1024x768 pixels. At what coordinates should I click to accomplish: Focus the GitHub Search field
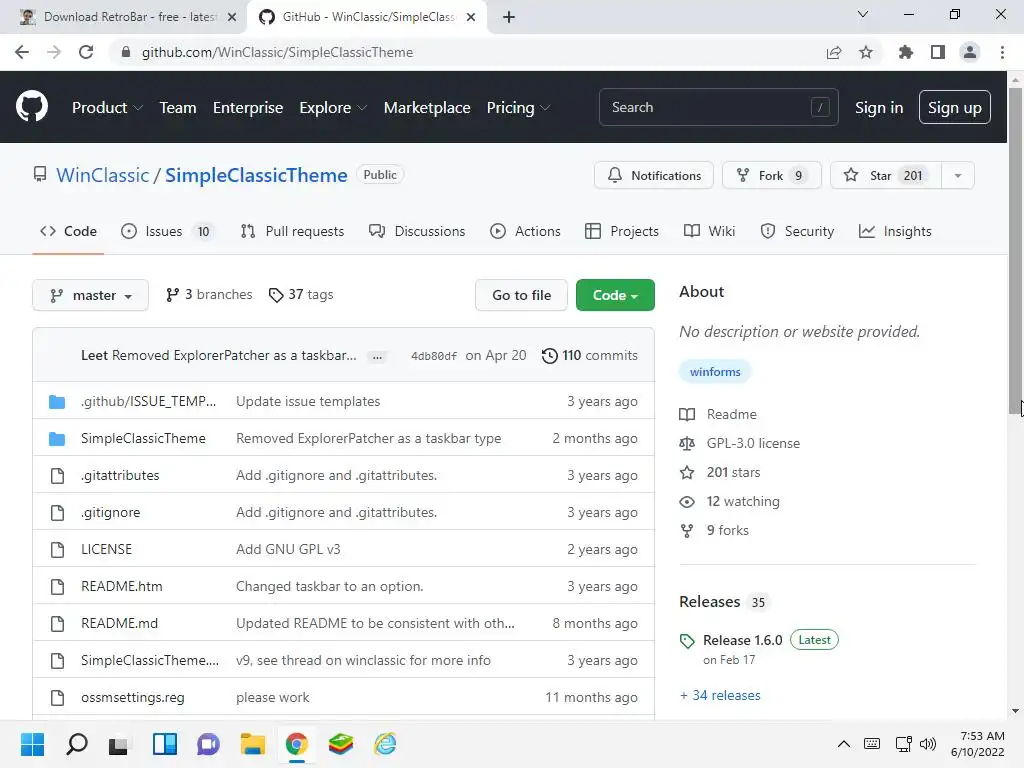718,107
